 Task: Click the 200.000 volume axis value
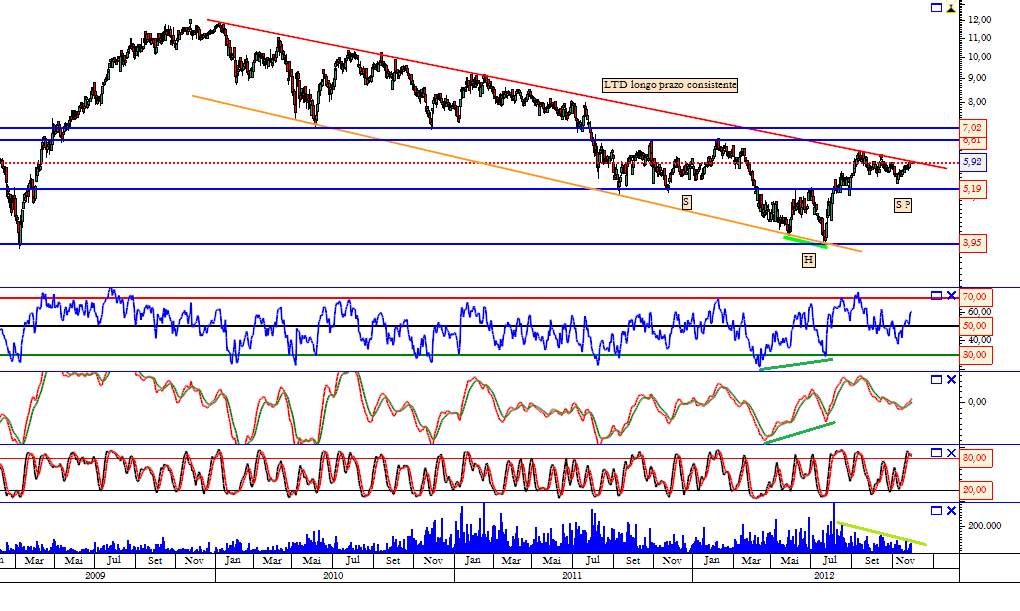(x=985, y=526)
